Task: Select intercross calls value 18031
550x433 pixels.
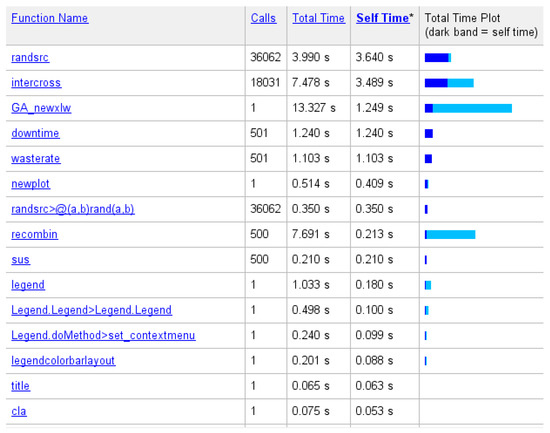Action: pyautogui.click(x=265, y=82)
